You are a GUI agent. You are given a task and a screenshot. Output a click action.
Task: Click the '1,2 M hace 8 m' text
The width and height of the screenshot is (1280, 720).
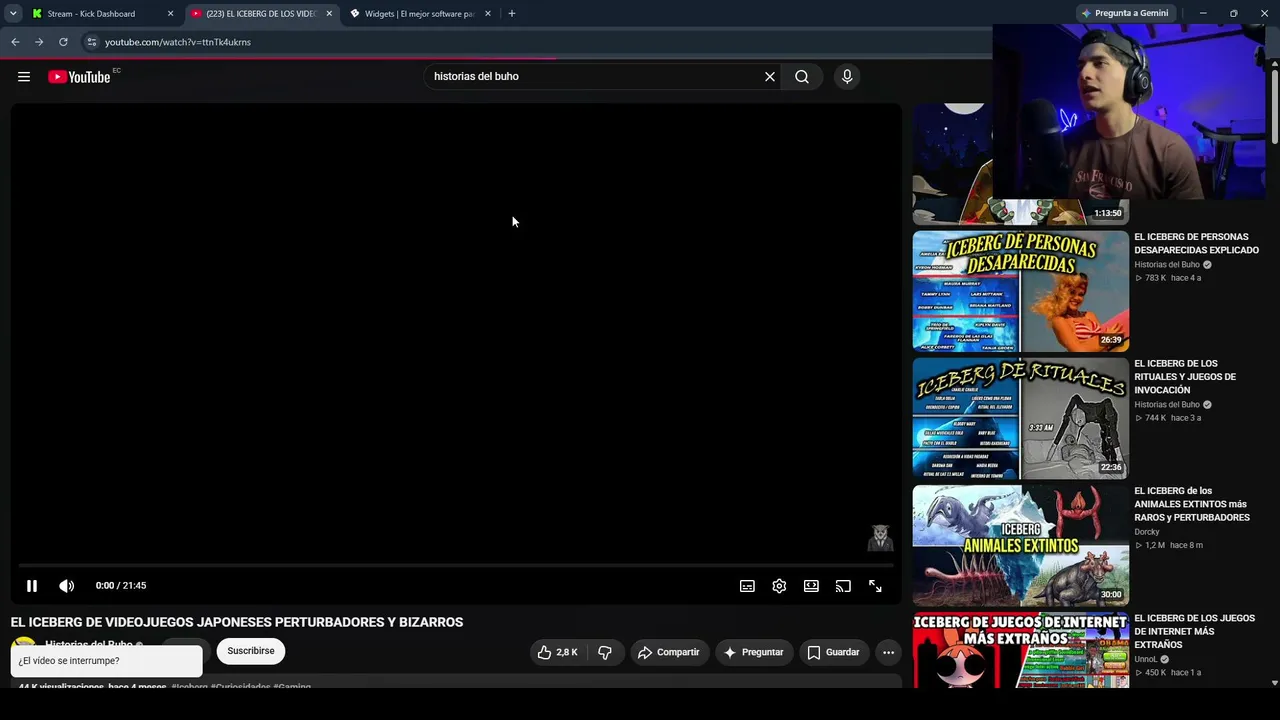pos(1169,545)
